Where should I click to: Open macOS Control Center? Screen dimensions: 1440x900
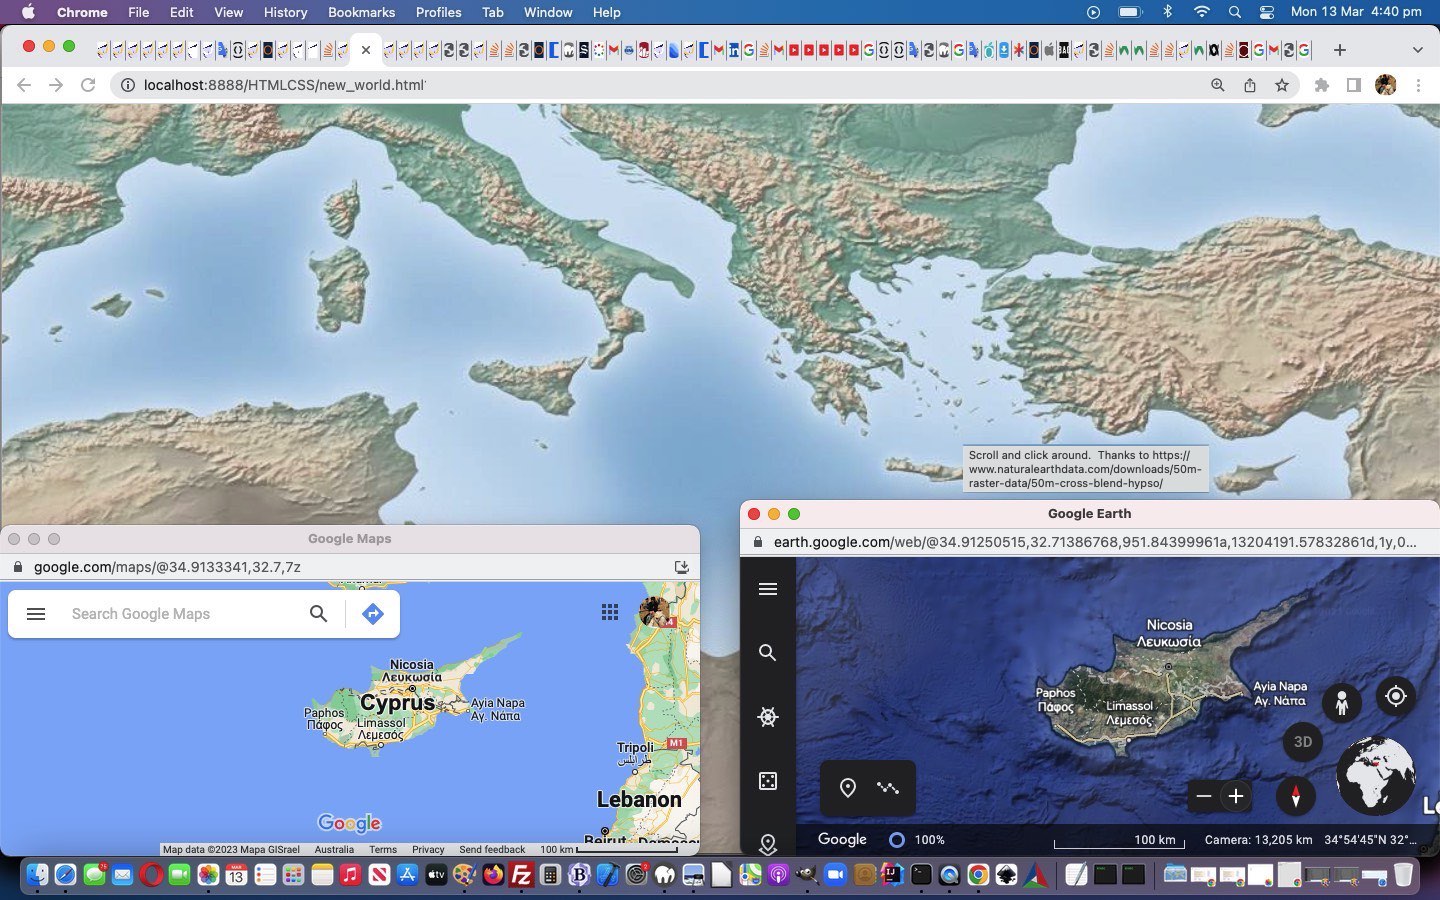(x=1266, y=12)
